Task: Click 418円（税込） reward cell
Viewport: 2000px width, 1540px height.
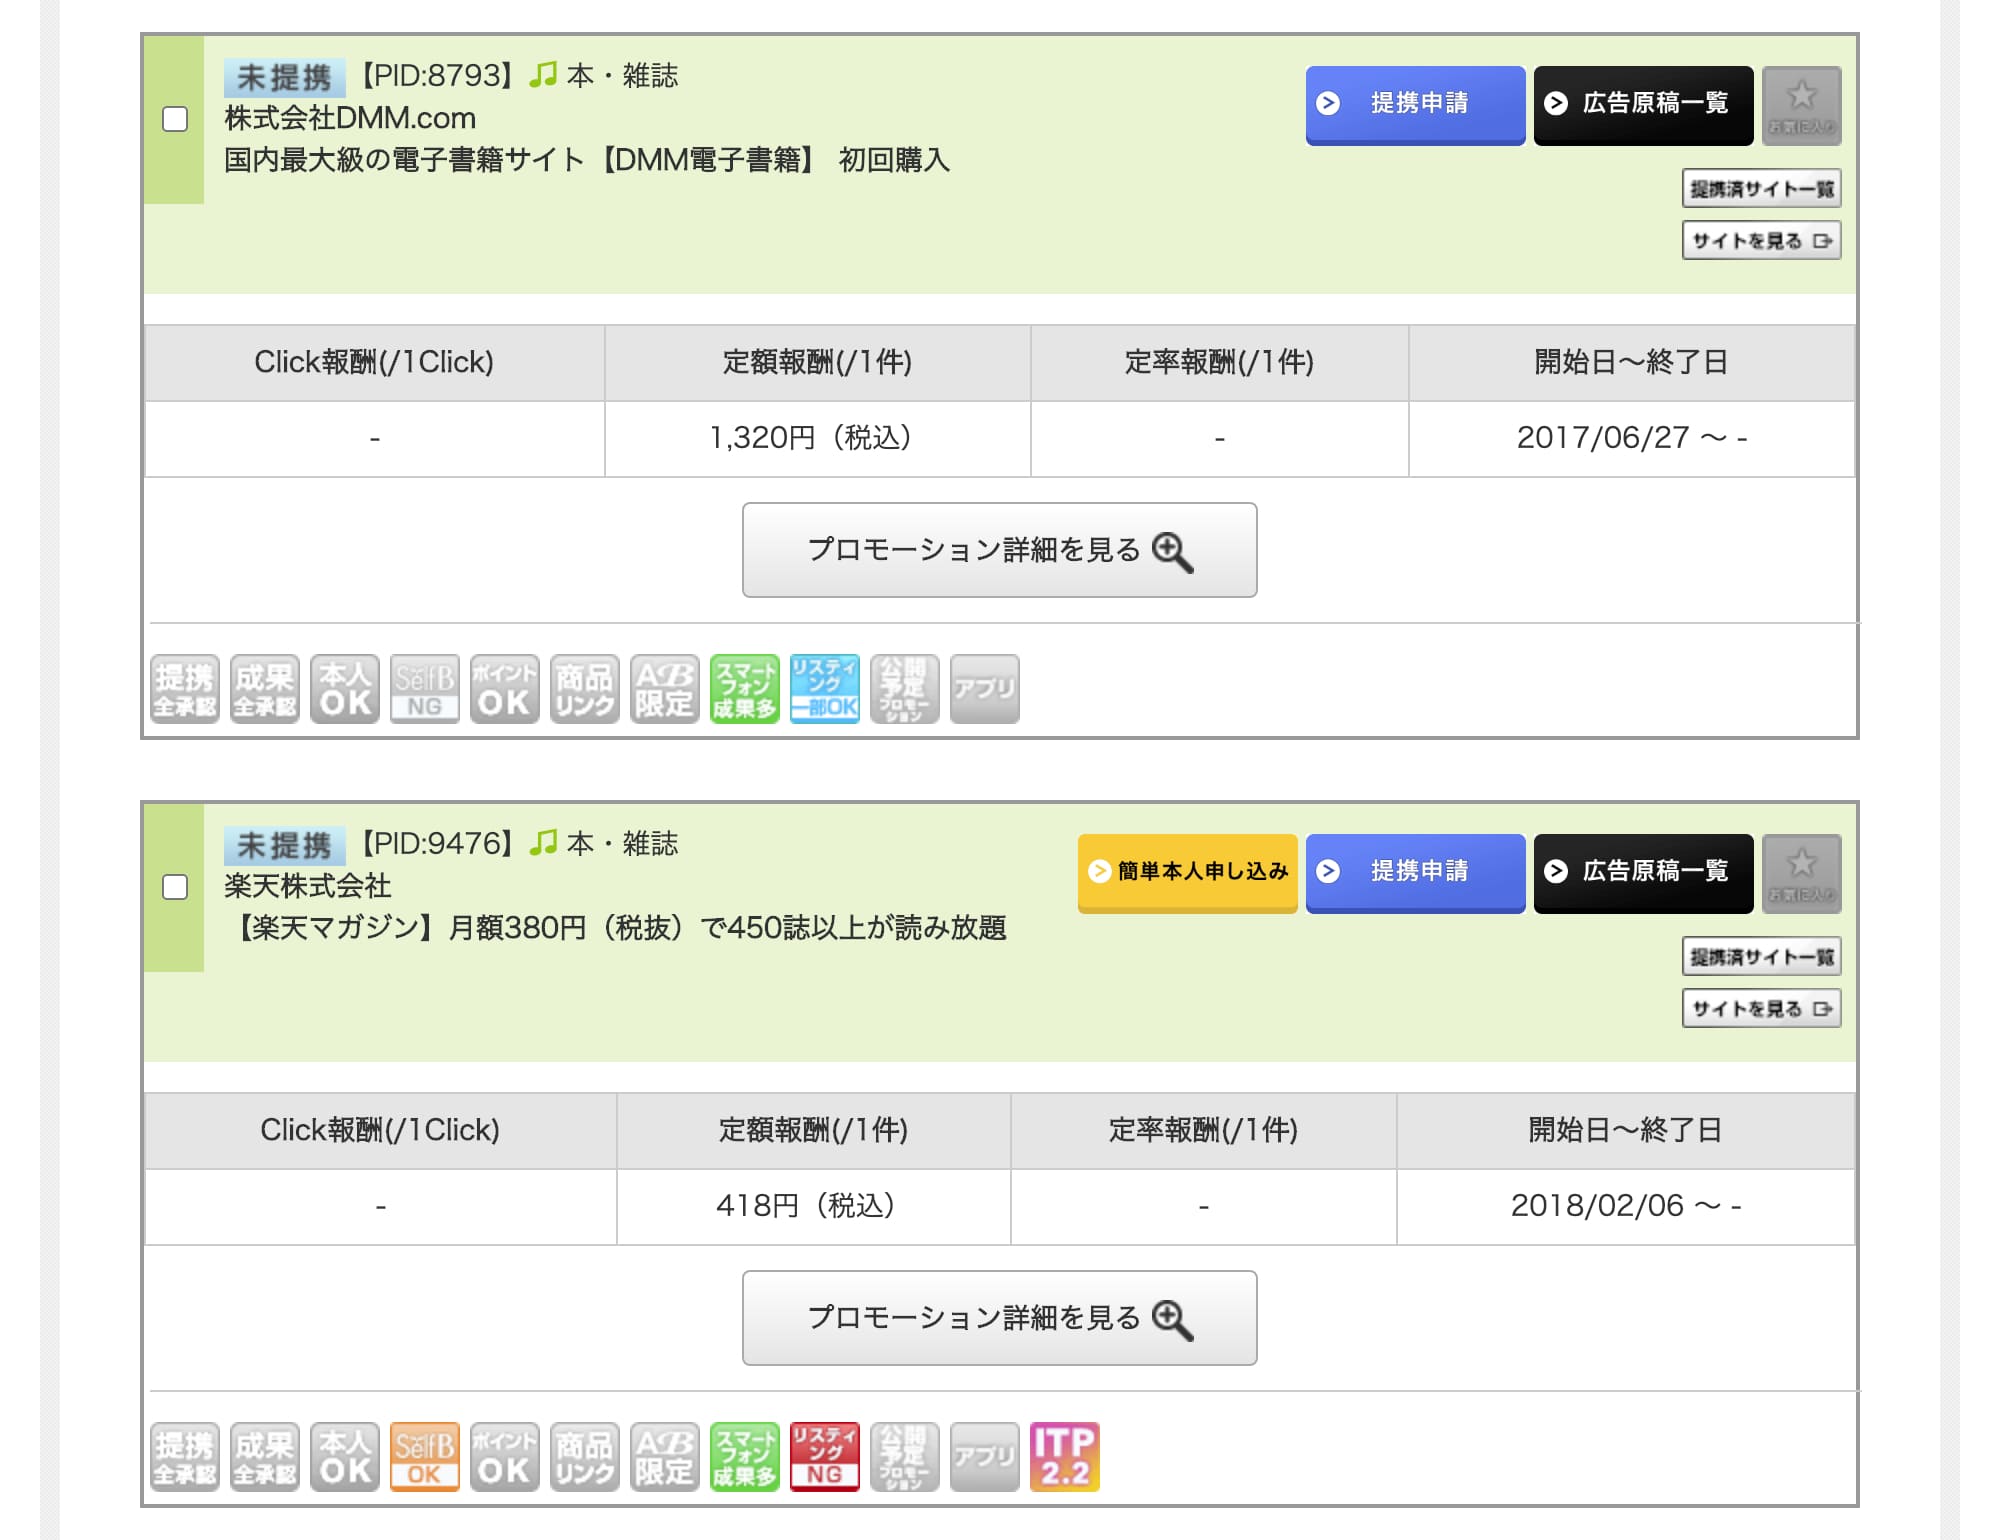Action: (813, 1206)
